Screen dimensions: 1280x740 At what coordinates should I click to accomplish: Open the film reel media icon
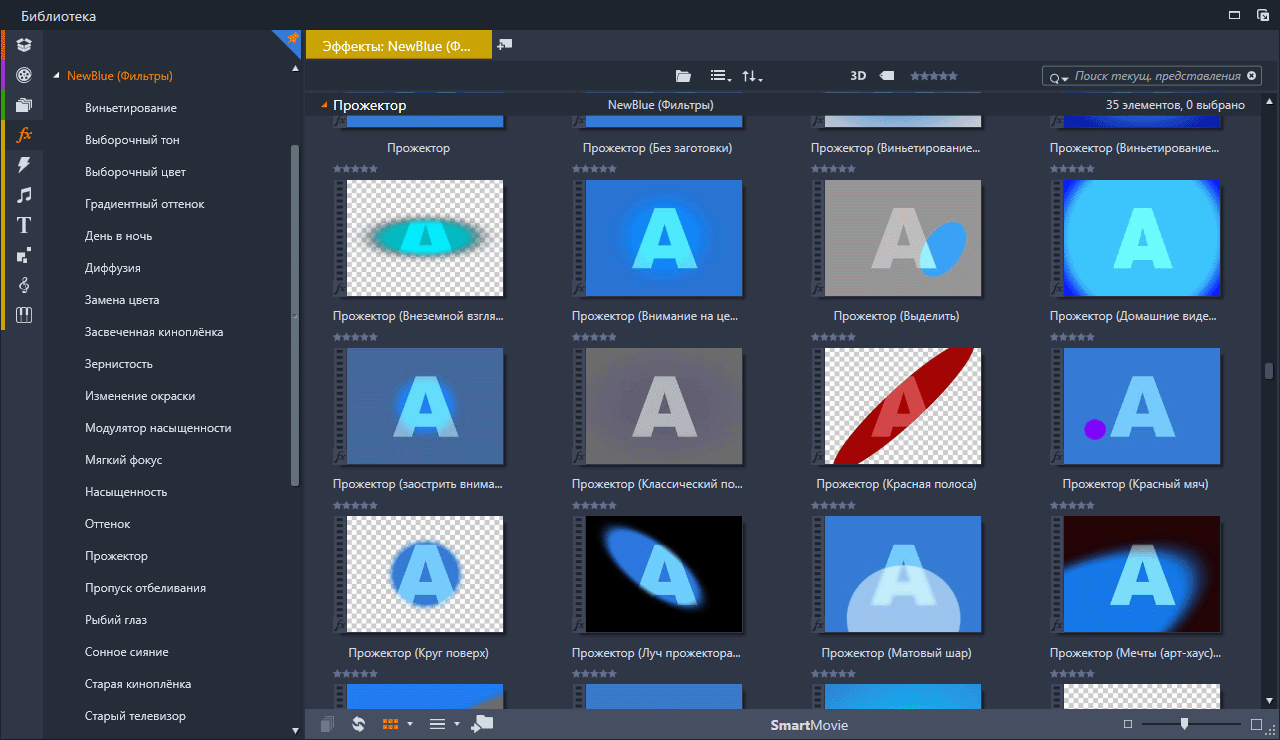25,74
